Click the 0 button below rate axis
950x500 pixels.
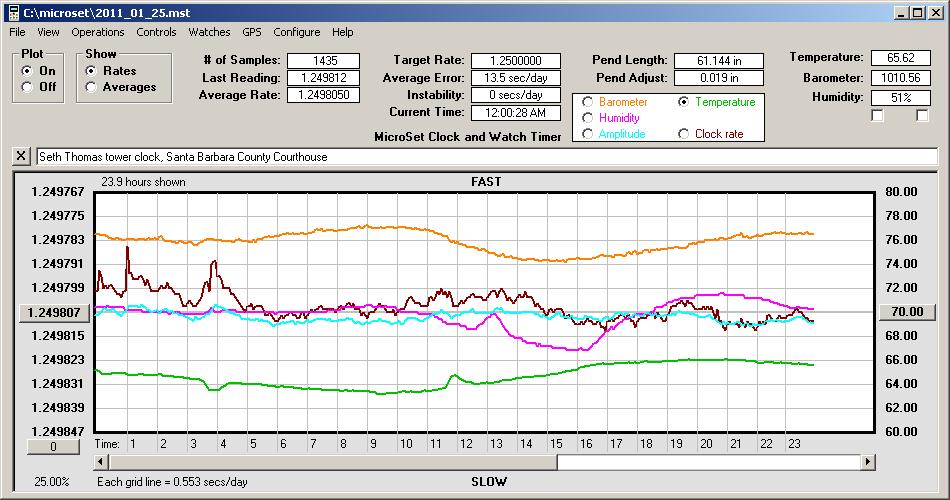(53, 447)
